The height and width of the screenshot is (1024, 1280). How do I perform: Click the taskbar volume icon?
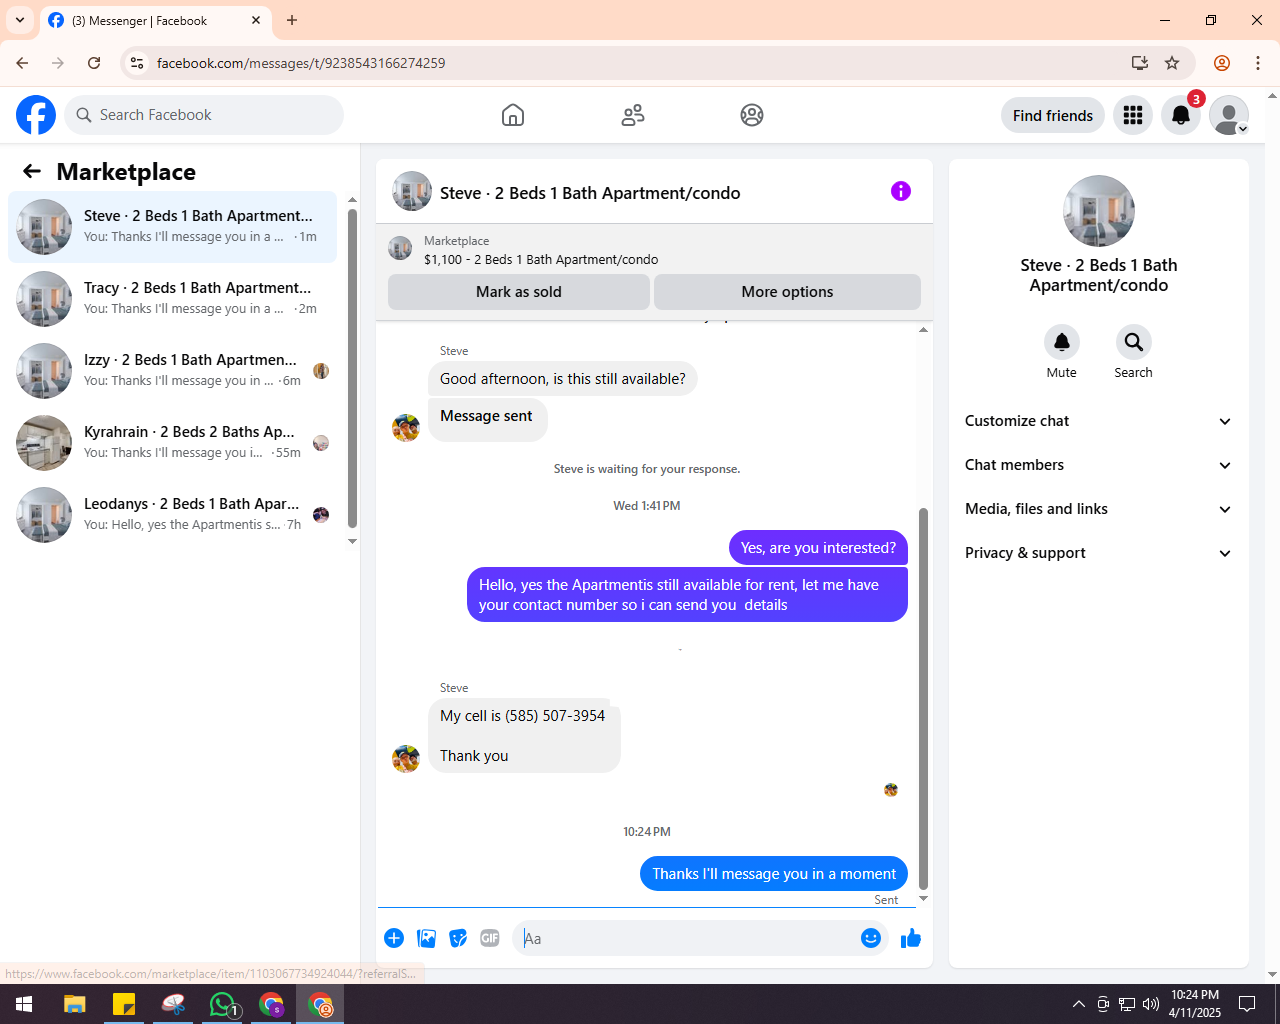tap(1151, 1004)
